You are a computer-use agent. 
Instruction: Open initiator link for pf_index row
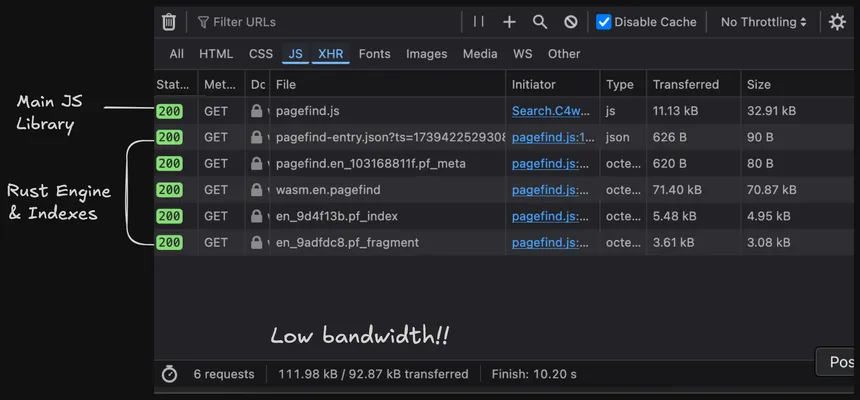pos(551,216)
